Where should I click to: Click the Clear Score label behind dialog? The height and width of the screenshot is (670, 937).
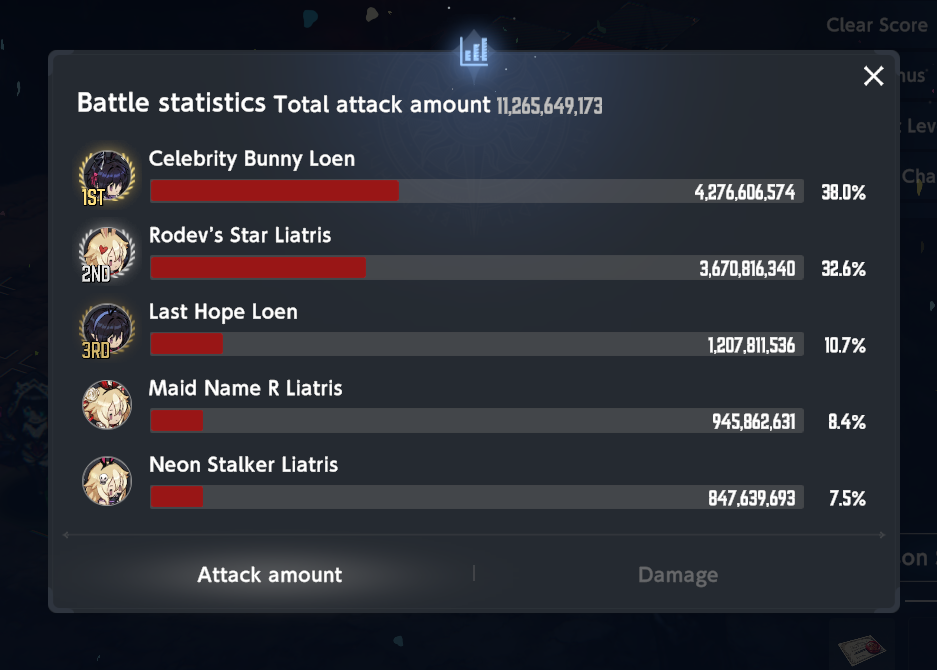tap(877, 25)
